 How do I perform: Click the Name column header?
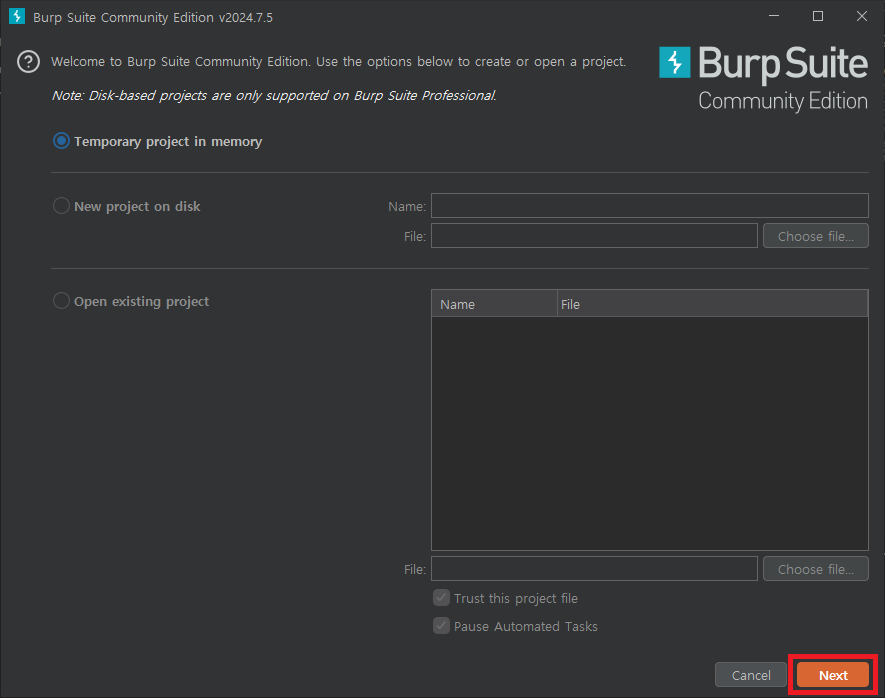pyautogui.click(x=494, y=304)
